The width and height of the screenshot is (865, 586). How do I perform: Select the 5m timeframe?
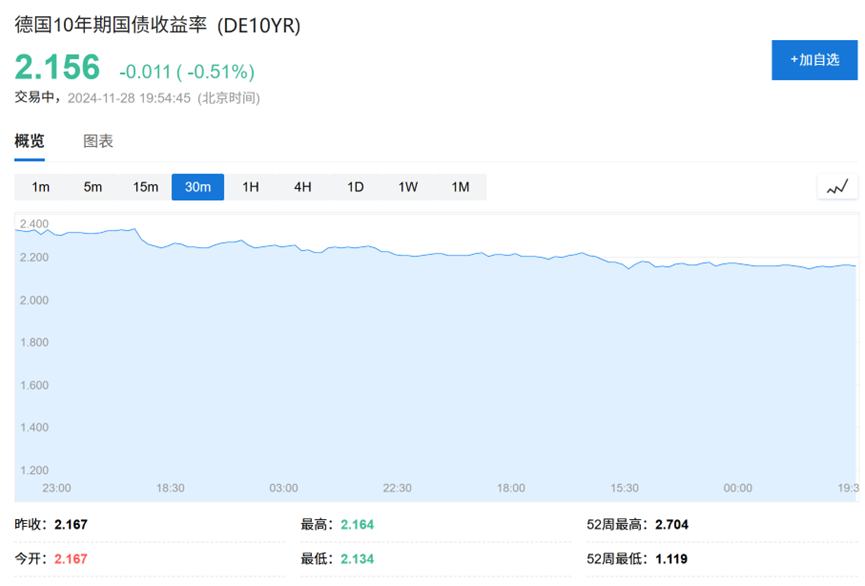tap(93, 186)
